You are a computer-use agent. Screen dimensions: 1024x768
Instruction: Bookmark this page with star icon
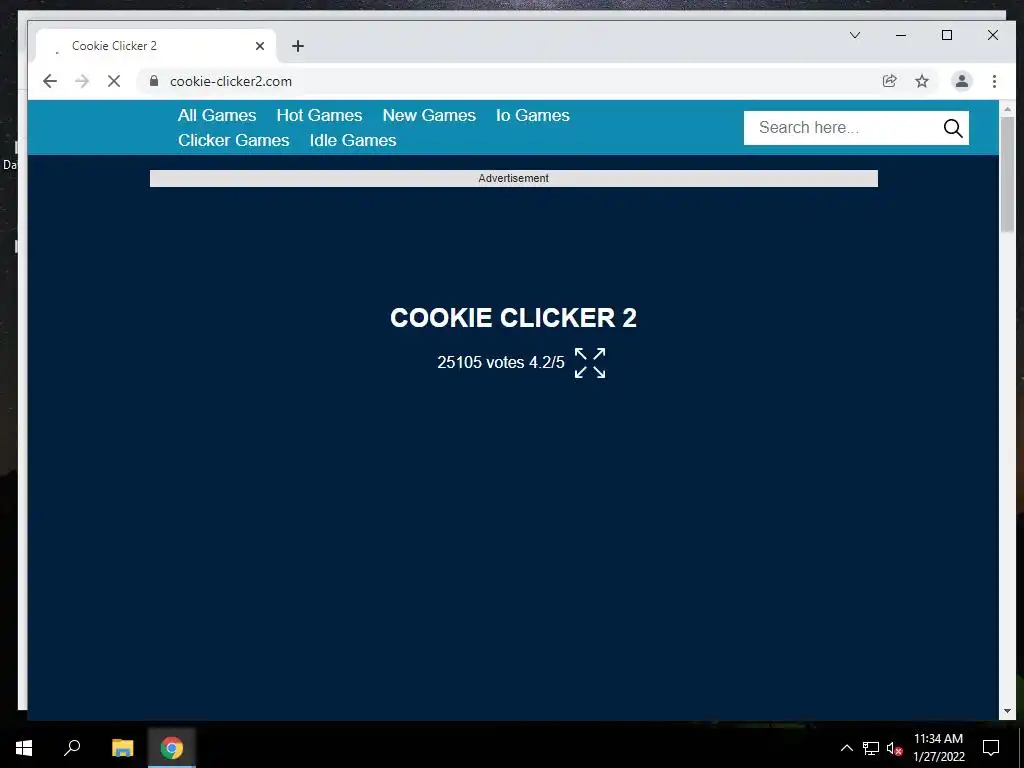[921, 81]
